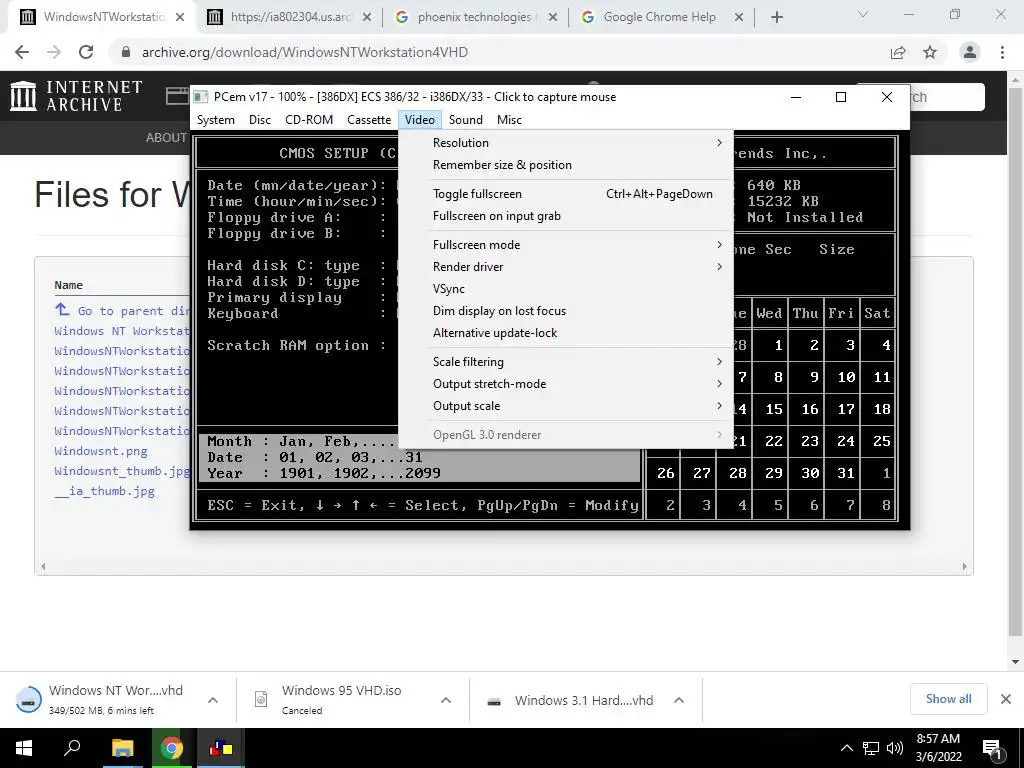Open the PCem Cassette menu

coord(369,120)
